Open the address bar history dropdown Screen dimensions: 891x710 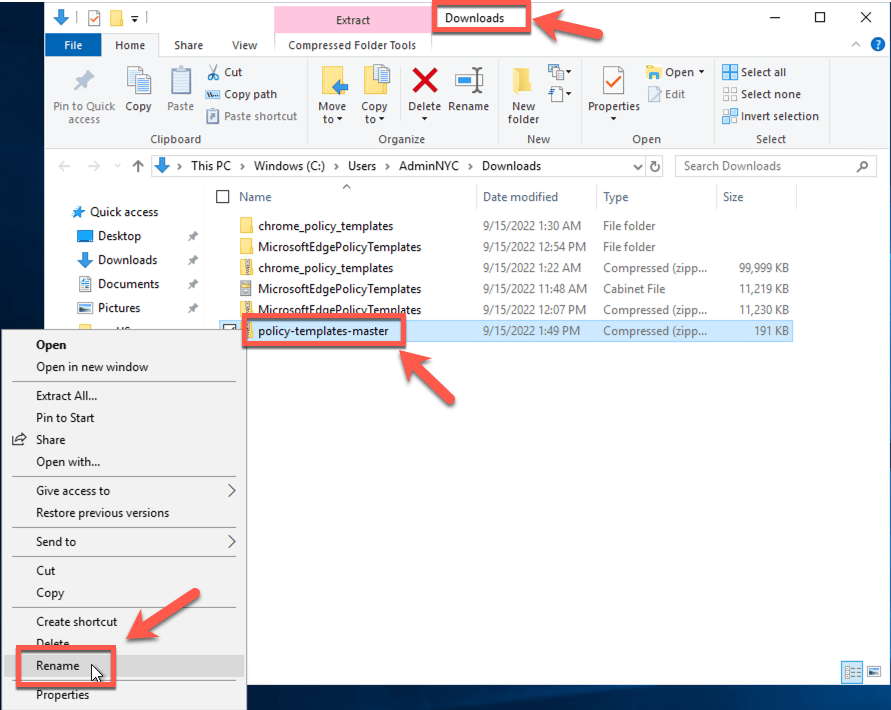point(638,166)
